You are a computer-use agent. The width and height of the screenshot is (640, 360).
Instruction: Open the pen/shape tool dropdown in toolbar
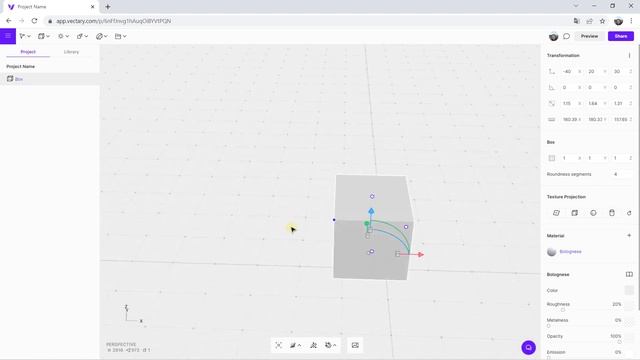click(x=82, y=36)
